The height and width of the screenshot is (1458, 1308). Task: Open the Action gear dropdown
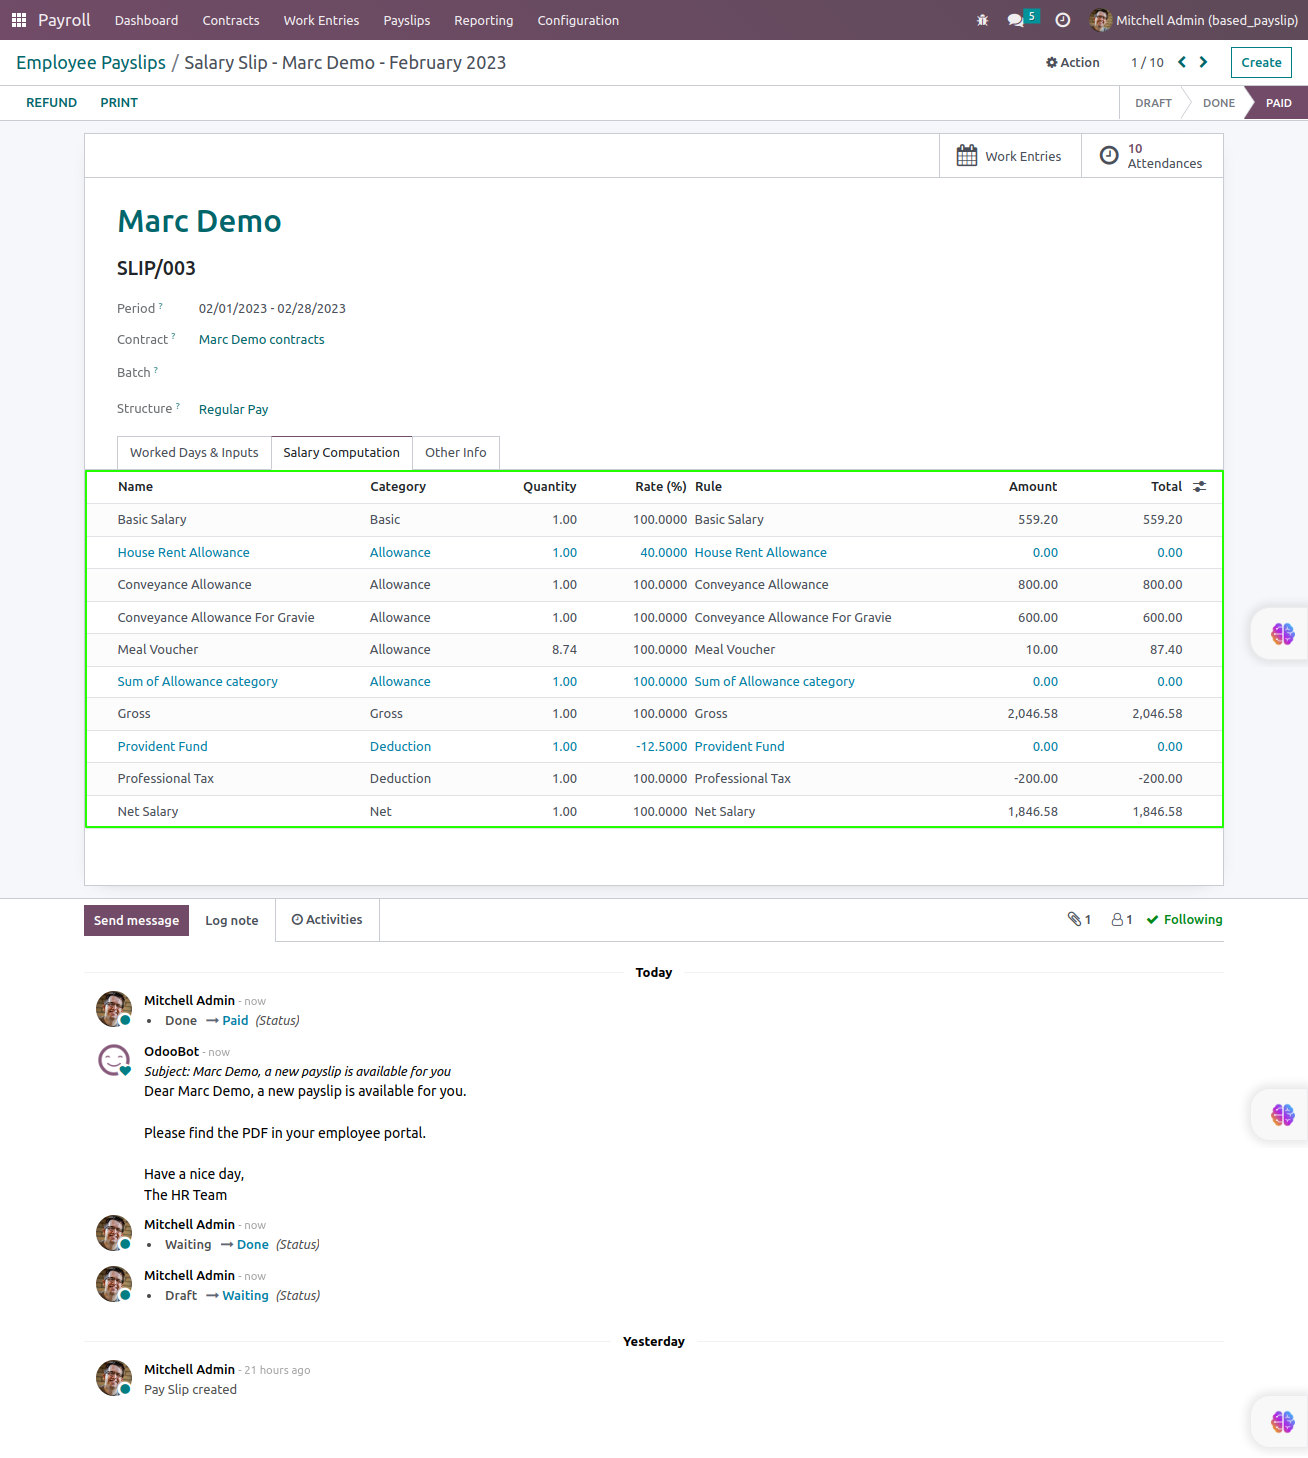click(x=1072, y=62)
